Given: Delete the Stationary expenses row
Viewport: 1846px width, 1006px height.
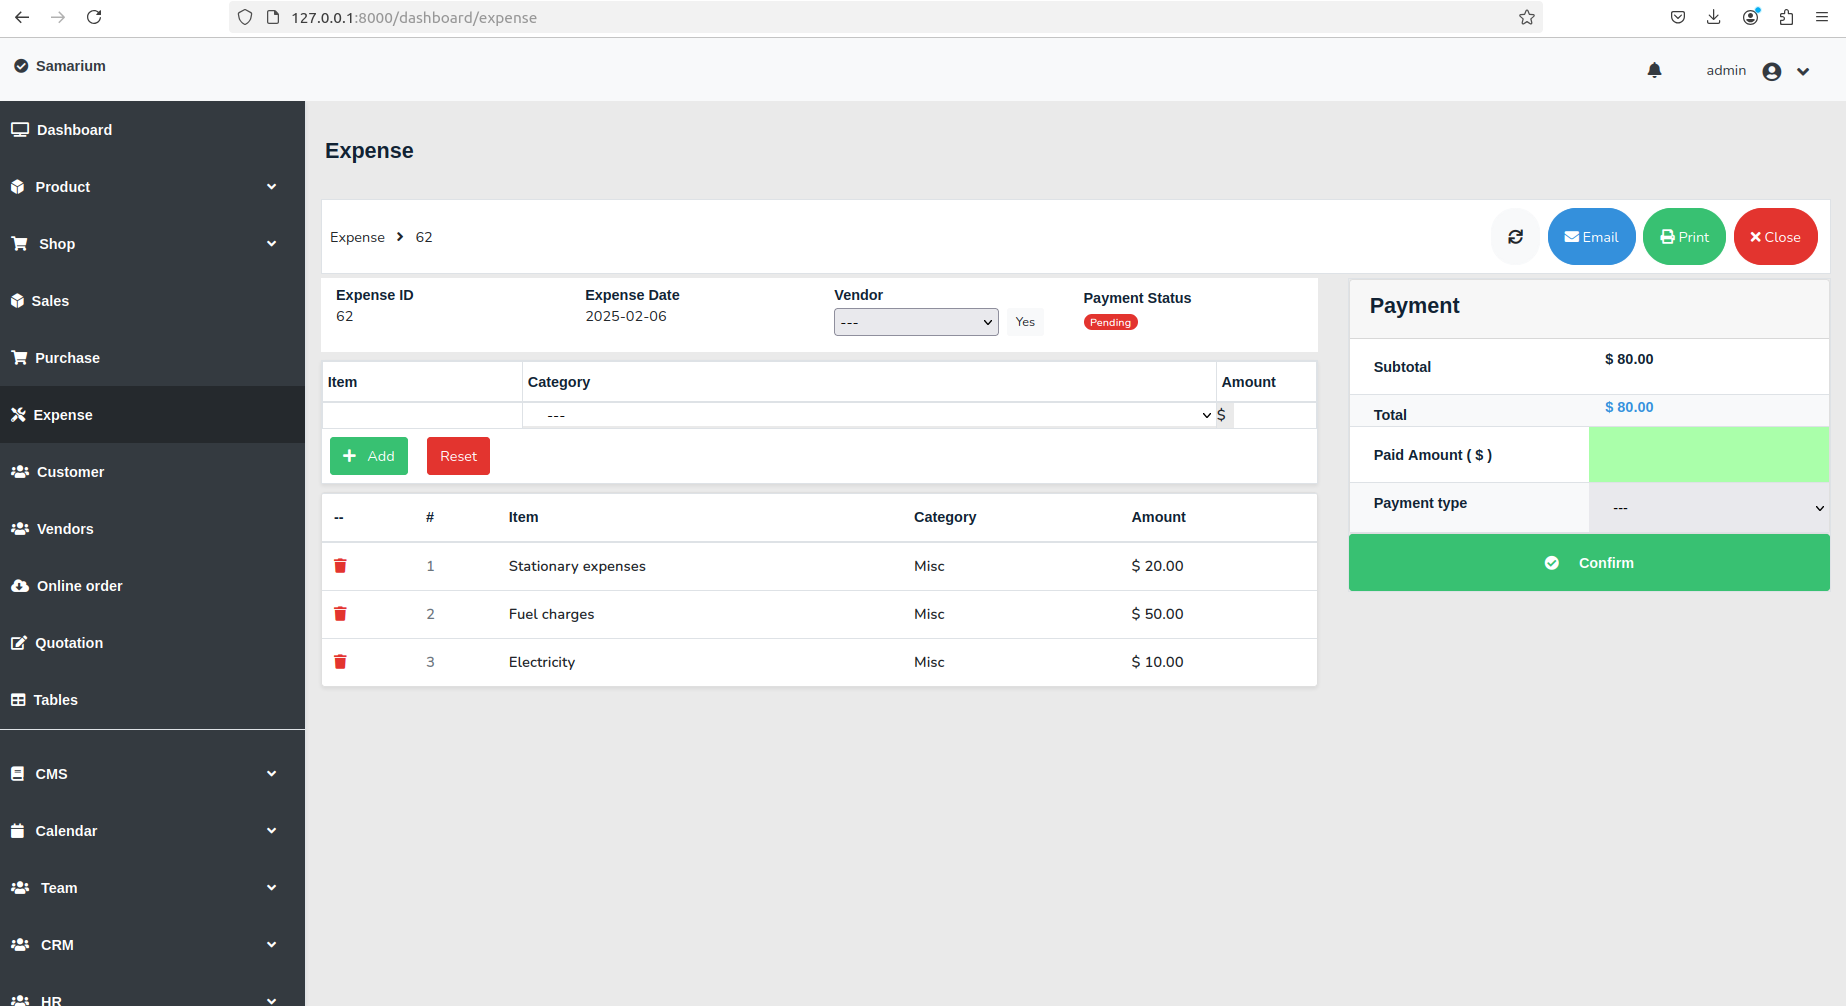Looking at the screenshot, I should click(340, 566).
